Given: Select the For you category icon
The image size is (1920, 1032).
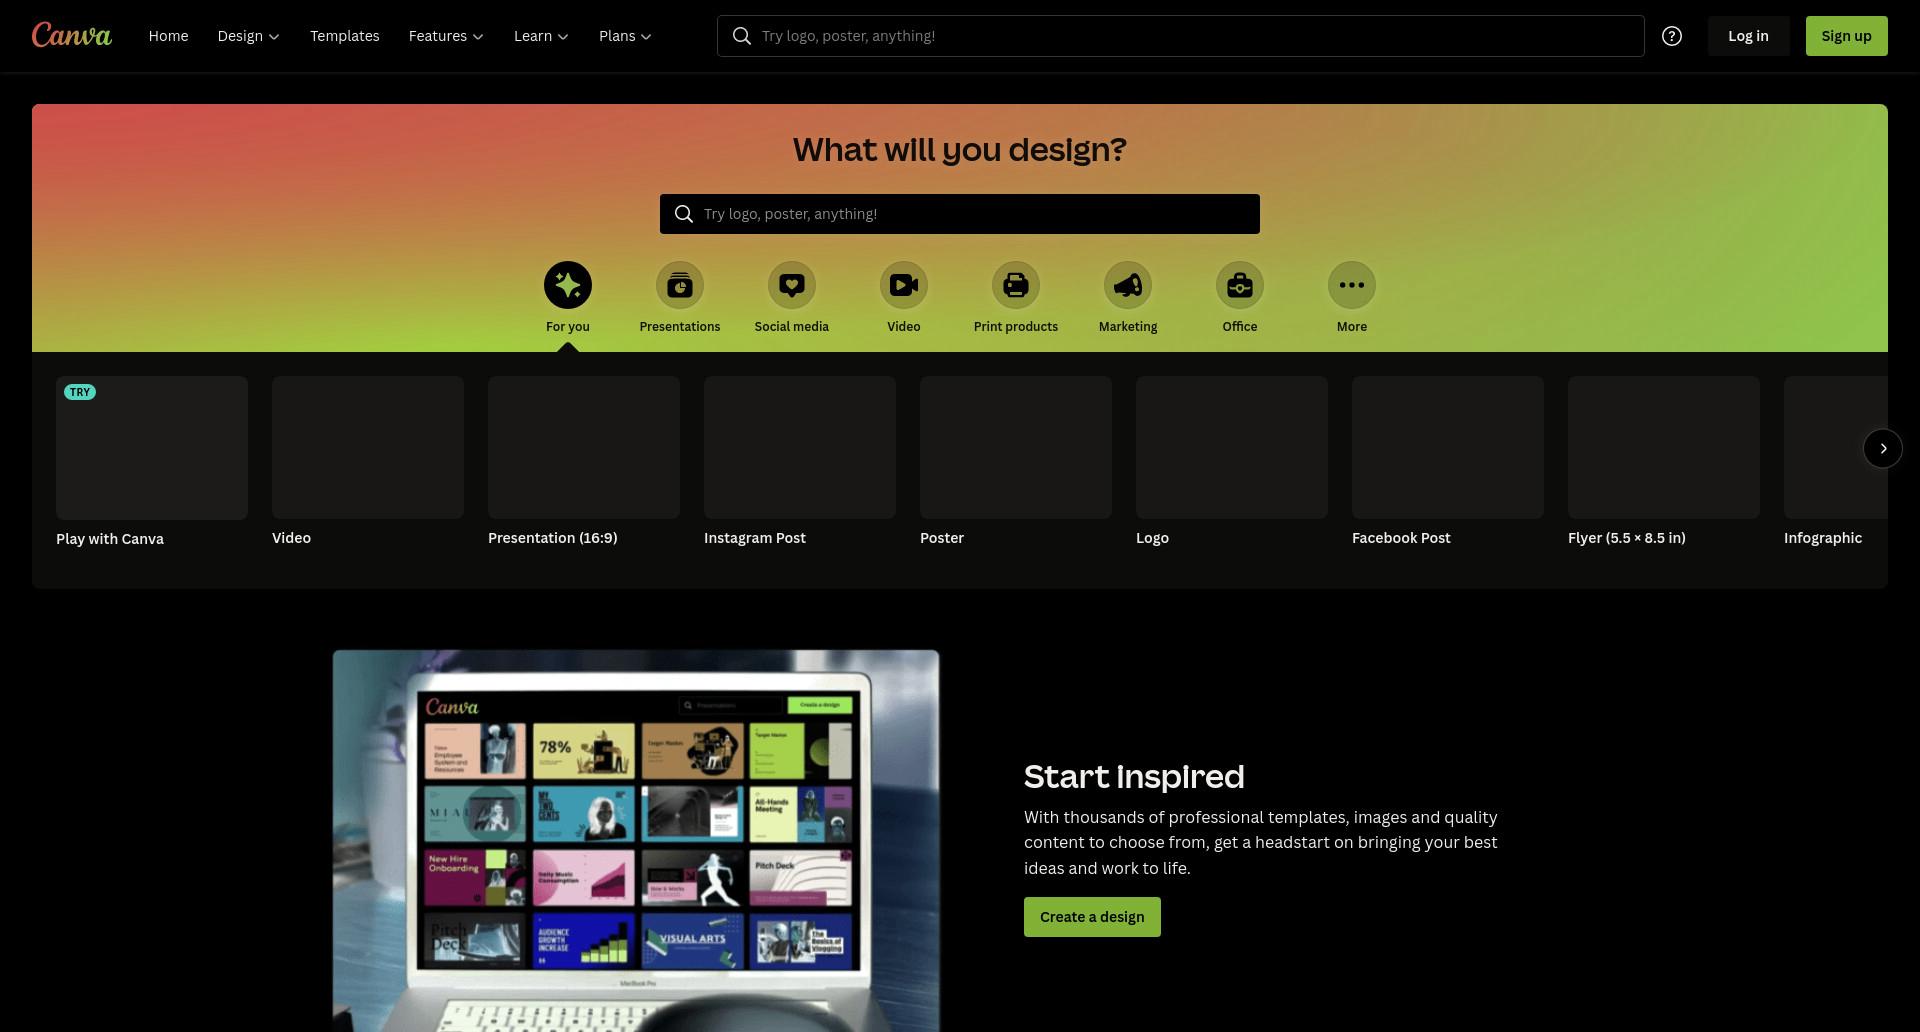Looking at the screenshot, I should pyautogui.click(x=568, y=285).
